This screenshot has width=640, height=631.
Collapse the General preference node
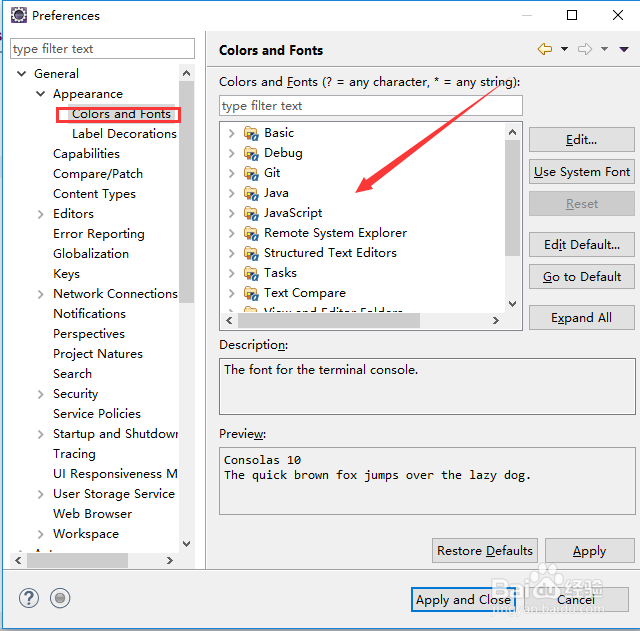click(22, 74)
